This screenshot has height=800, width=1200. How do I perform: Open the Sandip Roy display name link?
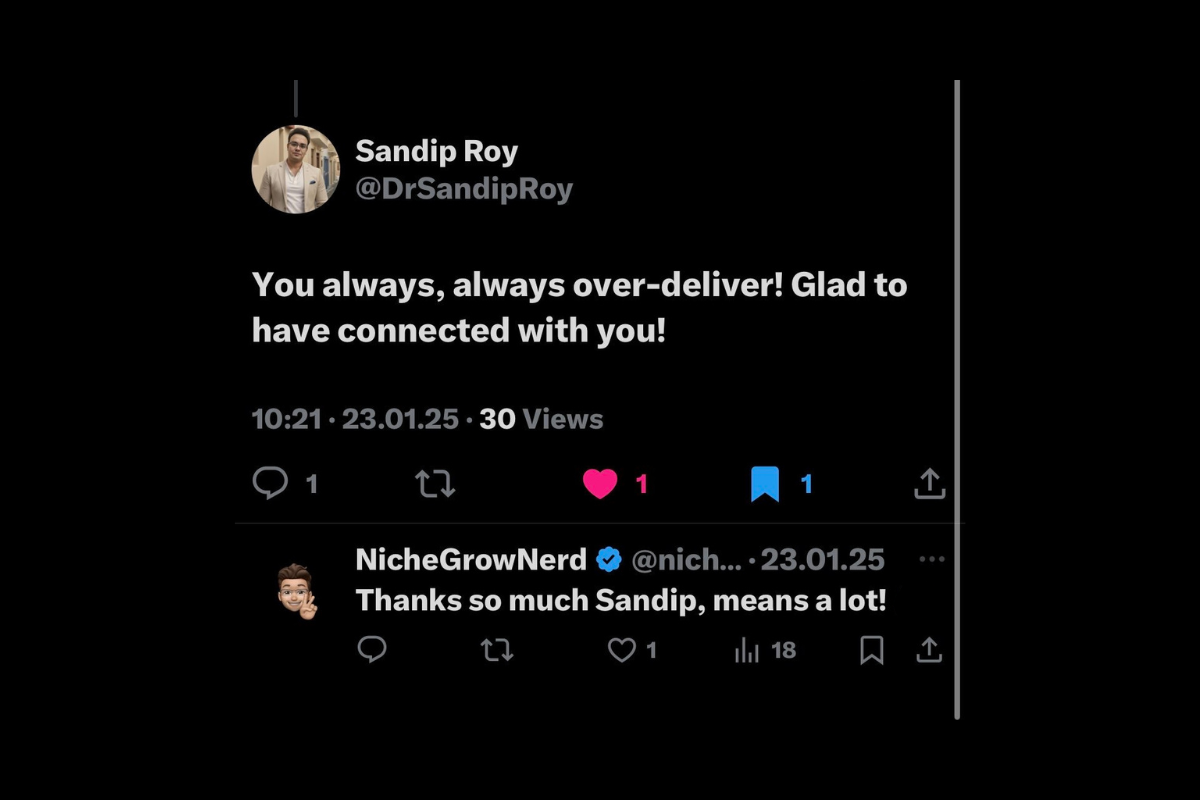pyautogui.click(x=436, y=151)
